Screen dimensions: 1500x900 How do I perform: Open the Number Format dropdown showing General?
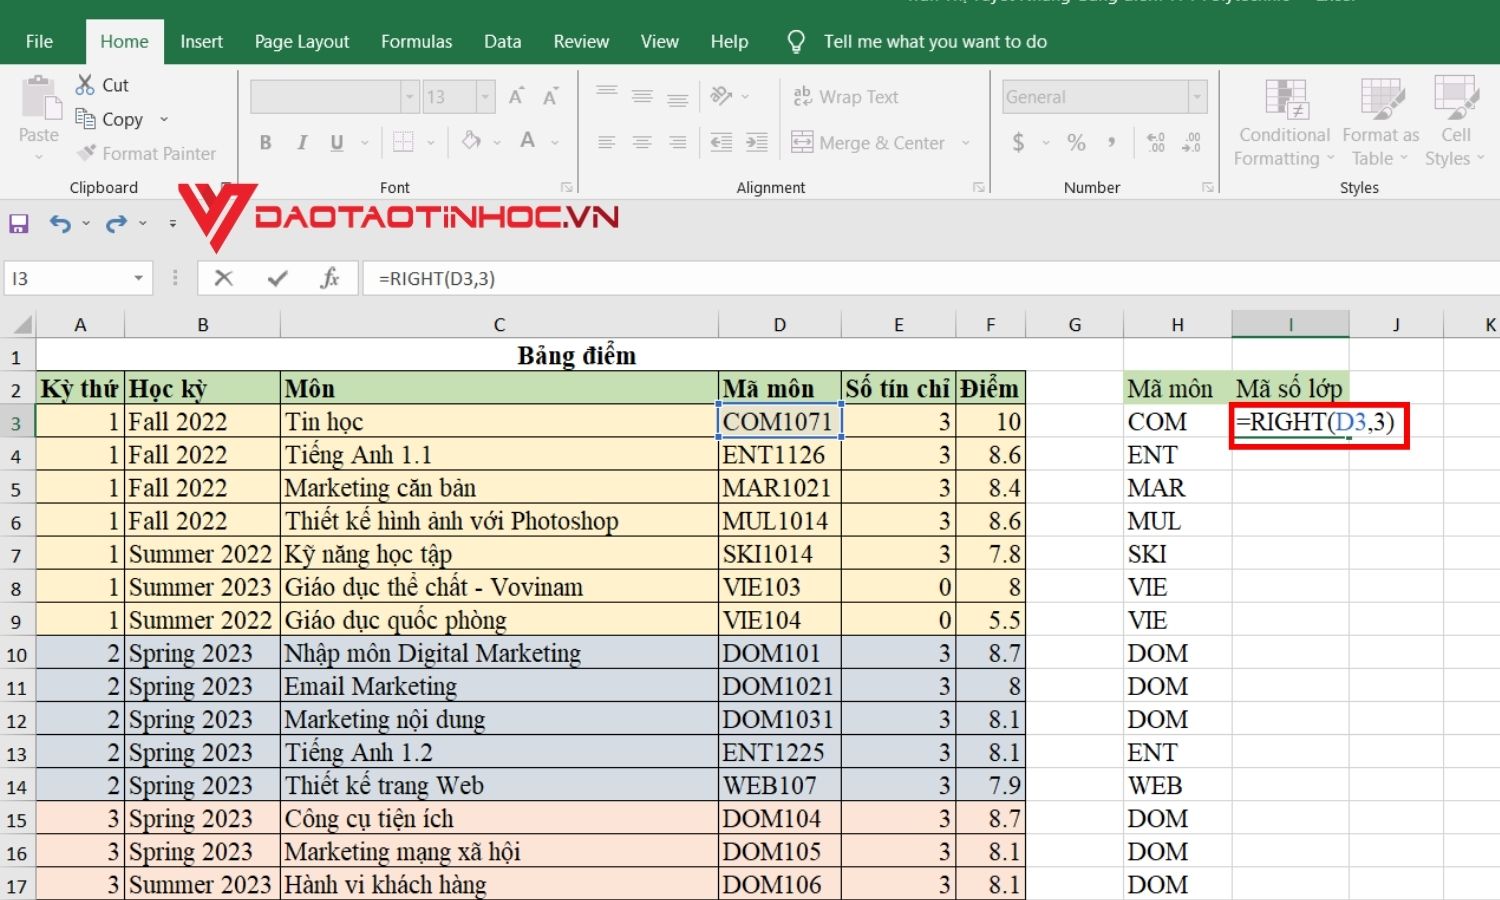pos(1103,96)
